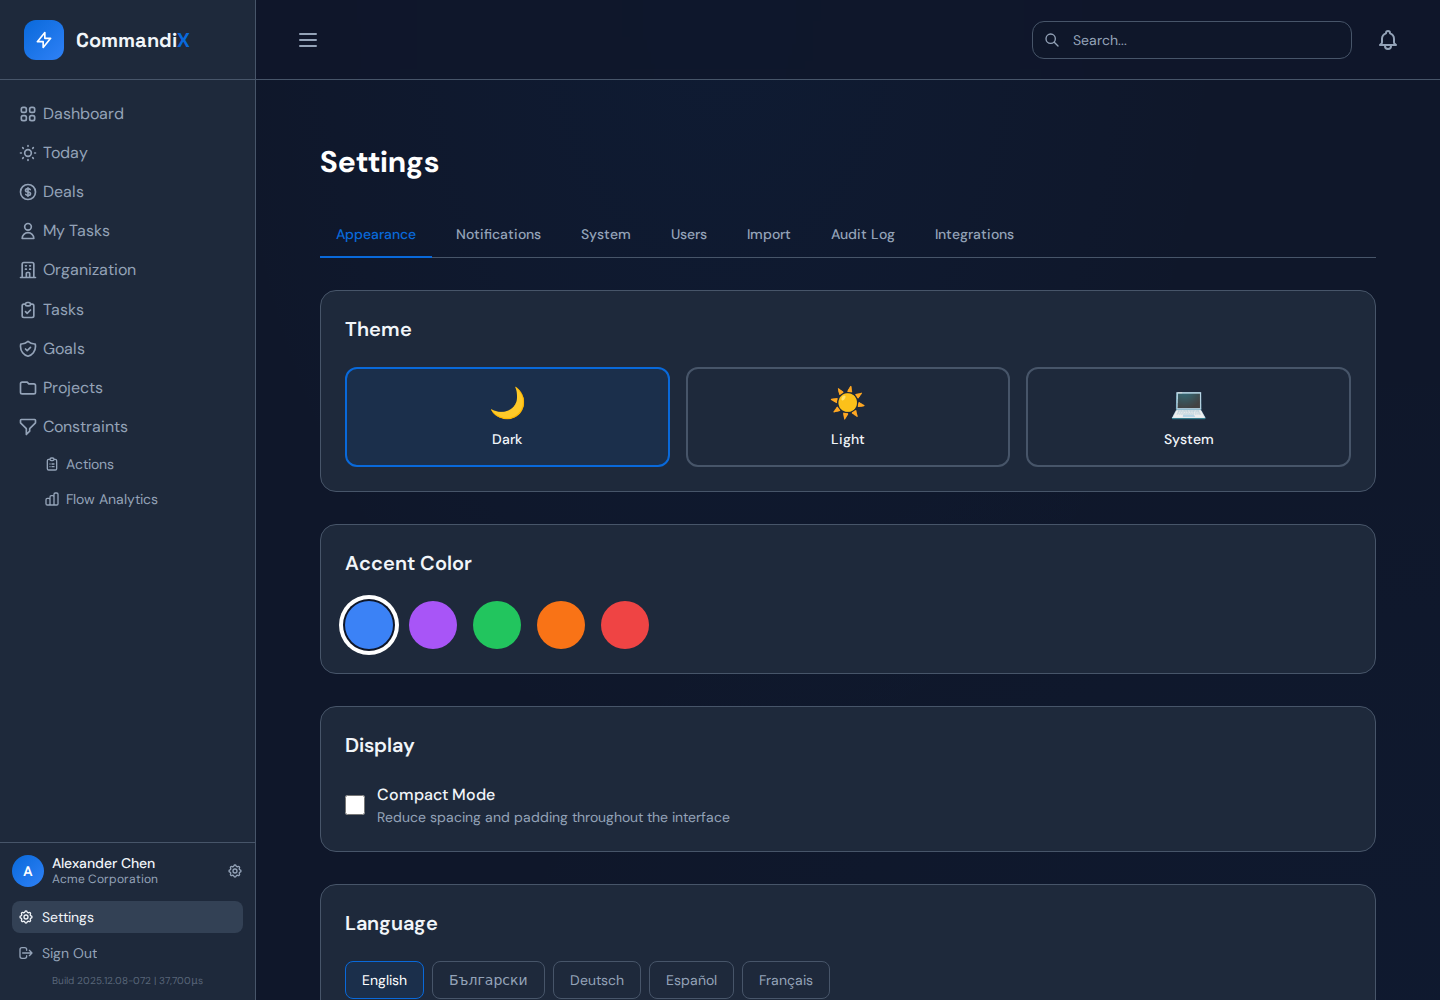Click the laptop icon in System theme

coord(1188,404)
